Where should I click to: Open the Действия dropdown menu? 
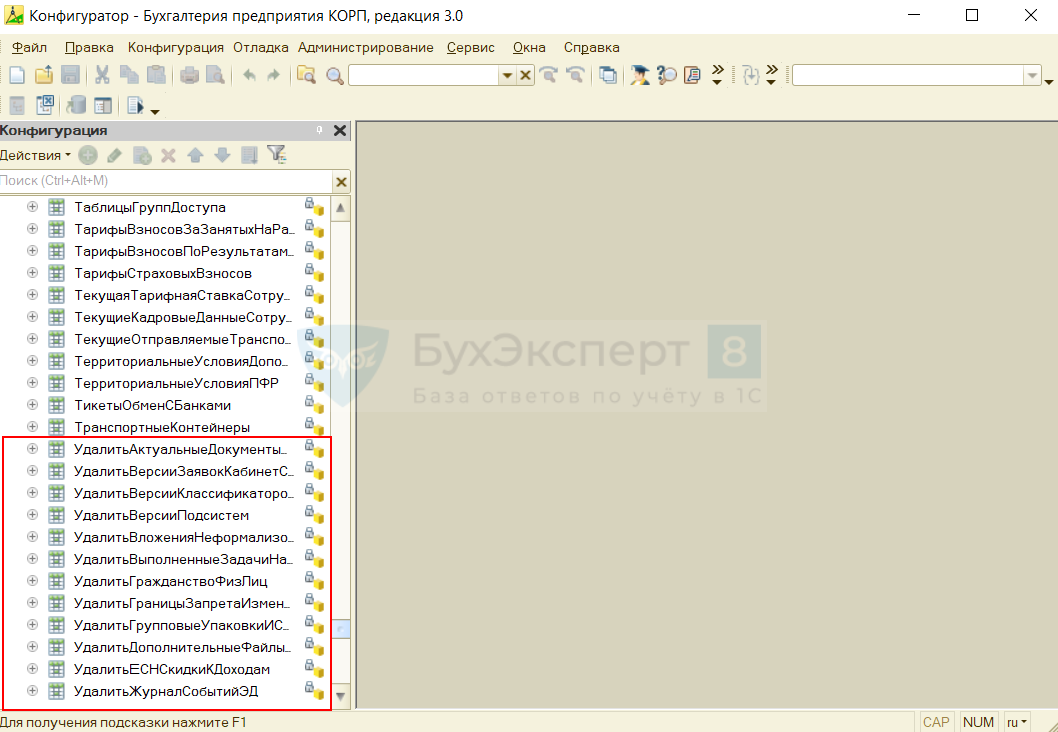(x=36, y=155)
